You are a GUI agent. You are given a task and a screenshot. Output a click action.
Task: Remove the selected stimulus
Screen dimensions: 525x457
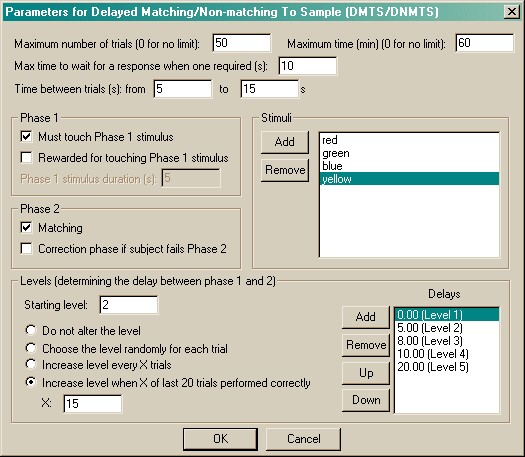pyautogui.click(x=285, y=170)
